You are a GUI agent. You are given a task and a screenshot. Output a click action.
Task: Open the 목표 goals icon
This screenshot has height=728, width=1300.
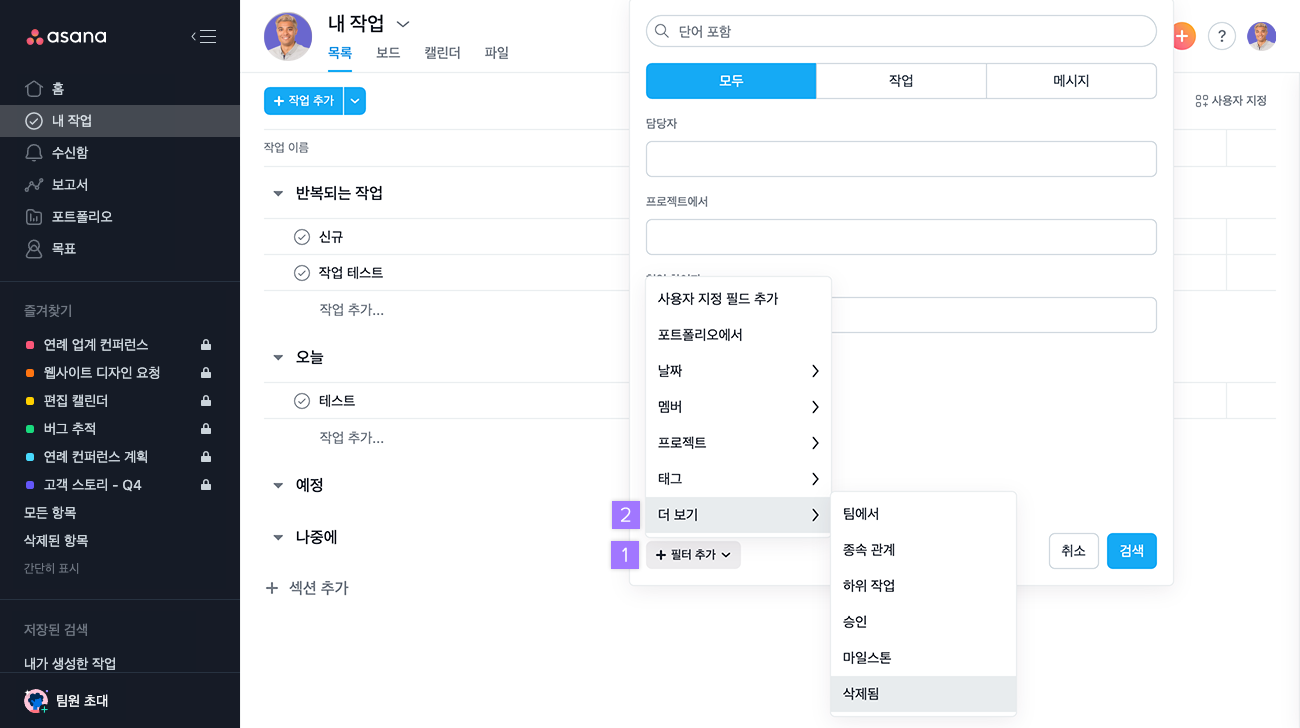pos(34,249)
